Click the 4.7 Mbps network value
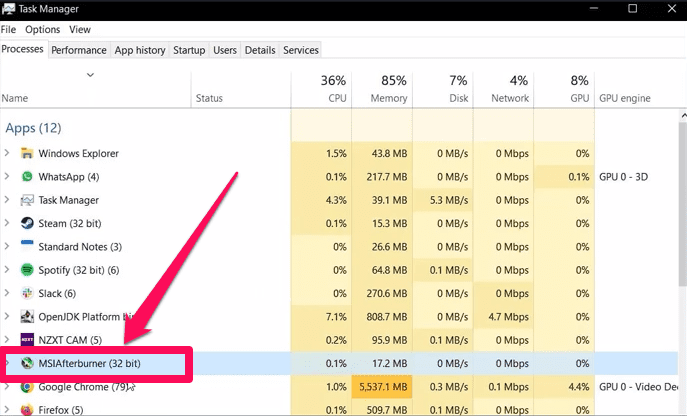The width and height of the screenshot is (687, 416). click(x=508, y=316)
